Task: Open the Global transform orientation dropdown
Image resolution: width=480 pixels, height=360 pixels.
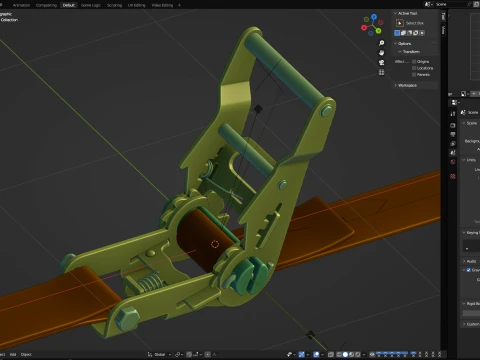Action: 159,354
